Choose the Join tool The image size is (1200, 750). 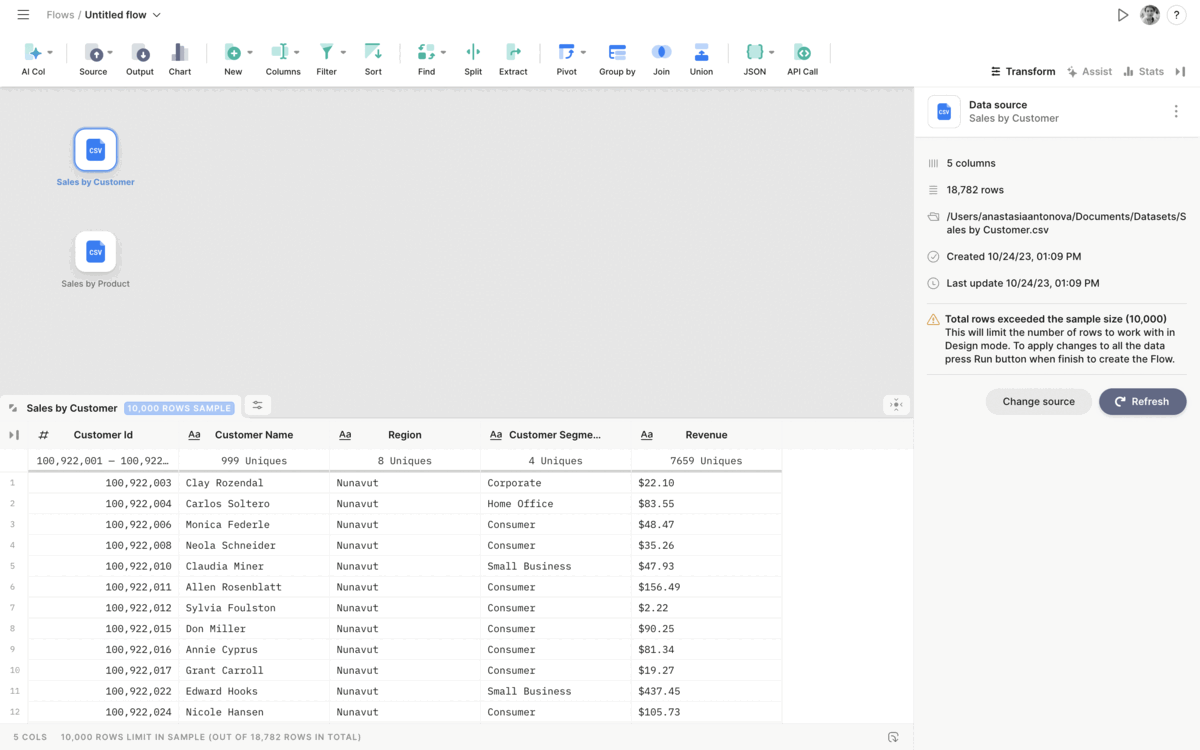point(661,52)
